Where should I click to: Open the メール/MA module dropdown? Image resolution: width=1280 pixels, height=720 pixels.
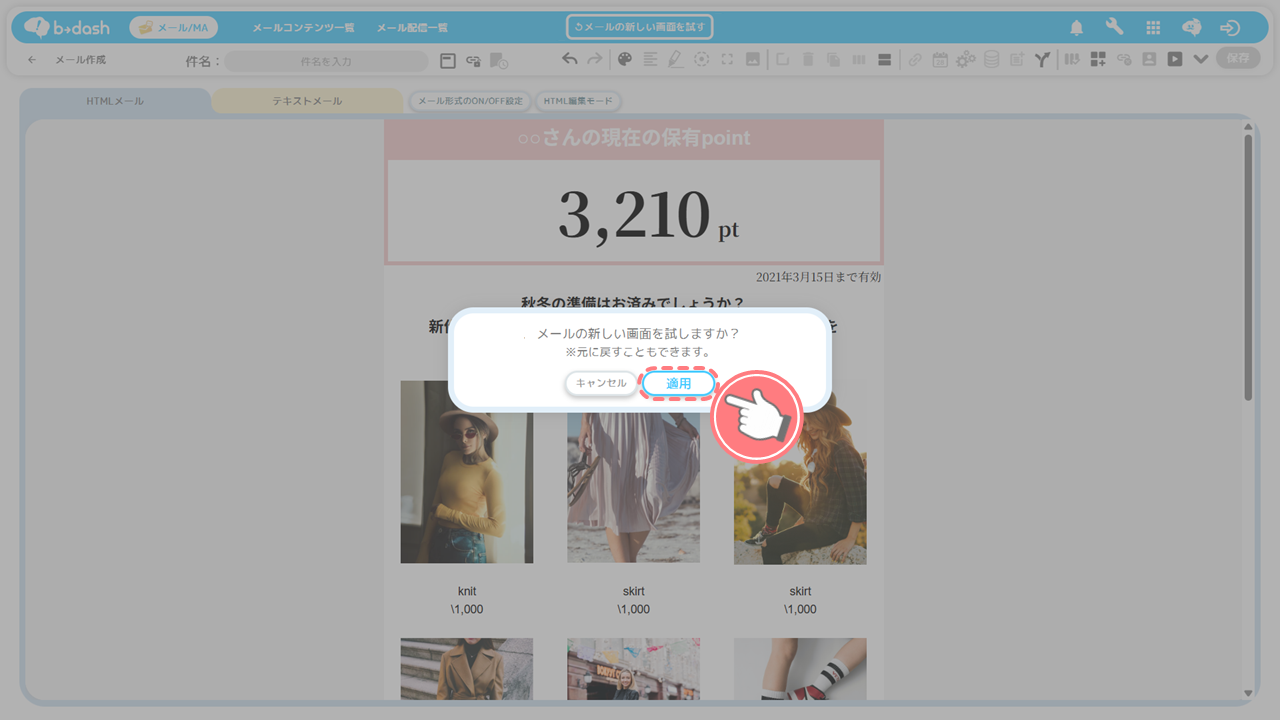point(173,27)
